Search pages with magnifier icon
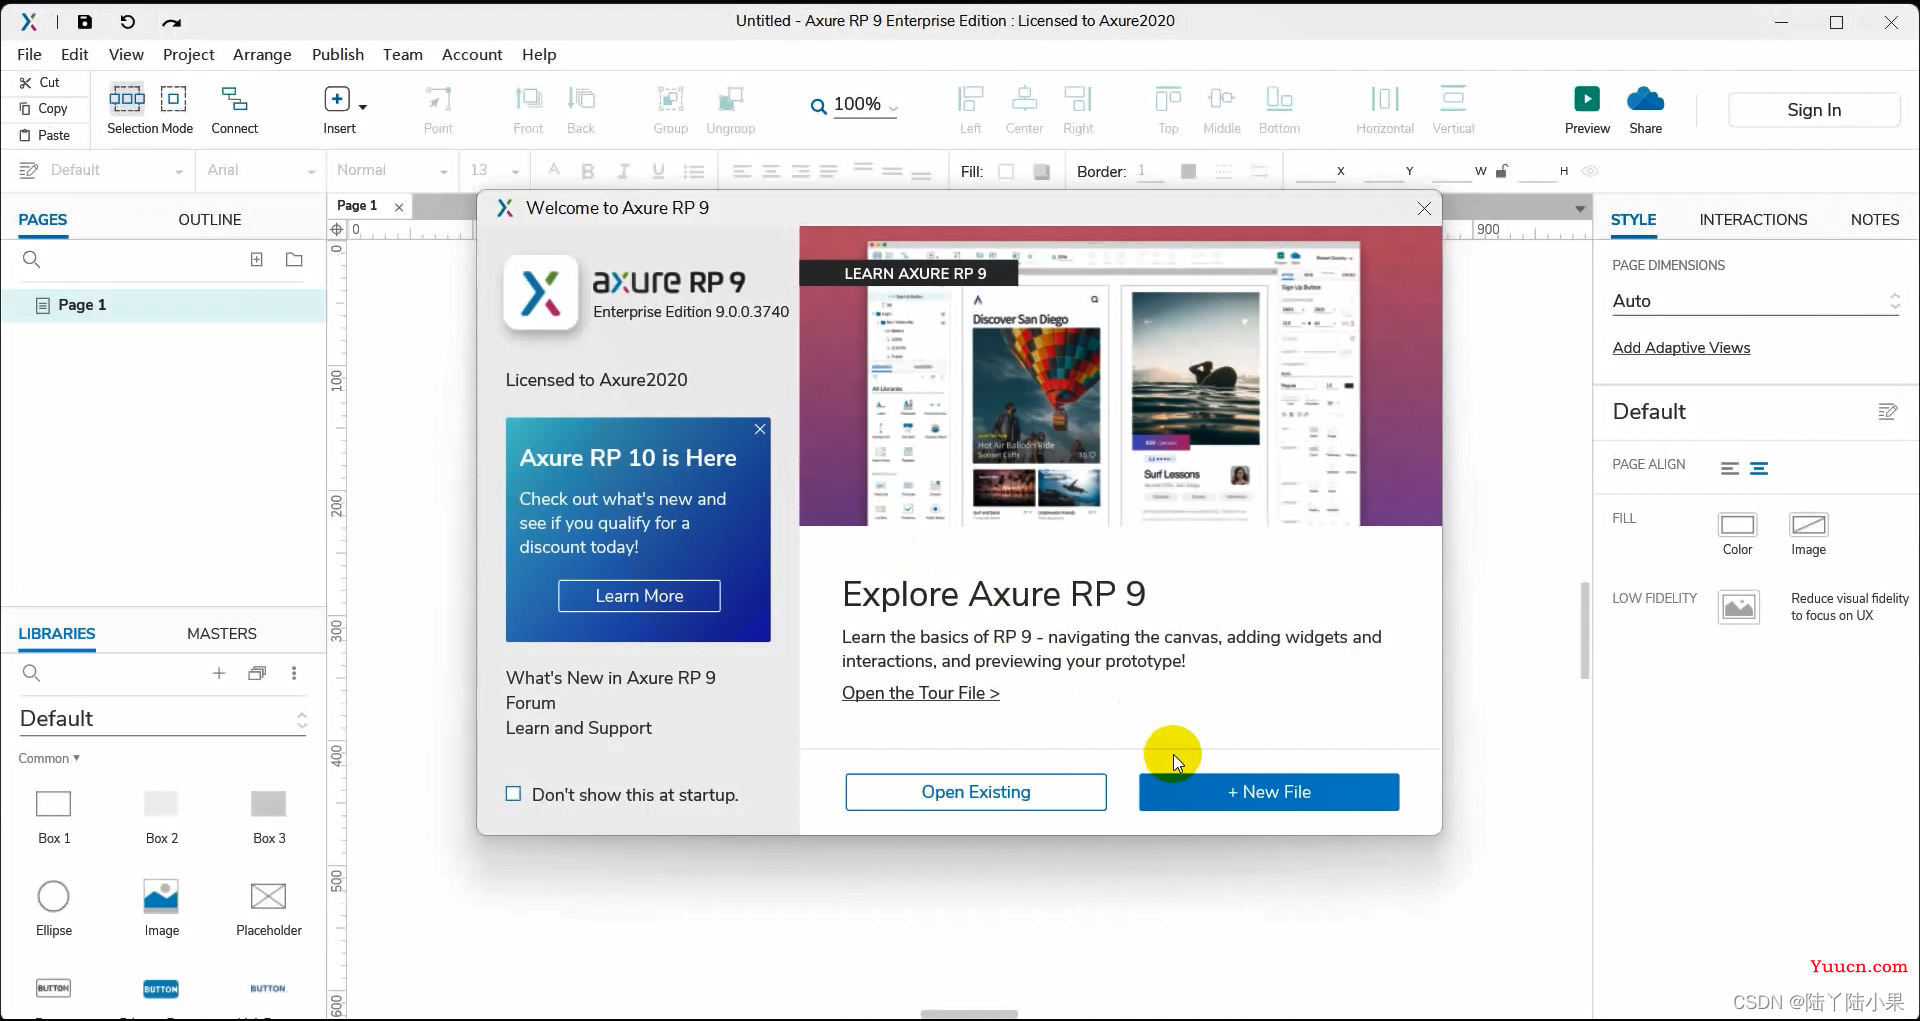 pyautogui.click(x=31, y=259)
